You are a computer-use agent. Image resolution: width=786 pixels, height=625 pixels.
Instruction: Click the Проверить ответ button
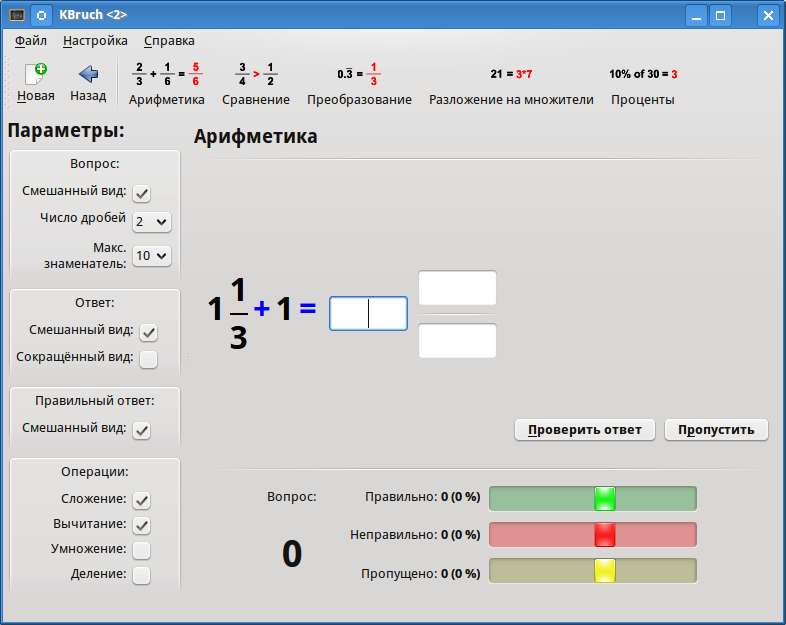pyautogui.click(x=584, y=430)
